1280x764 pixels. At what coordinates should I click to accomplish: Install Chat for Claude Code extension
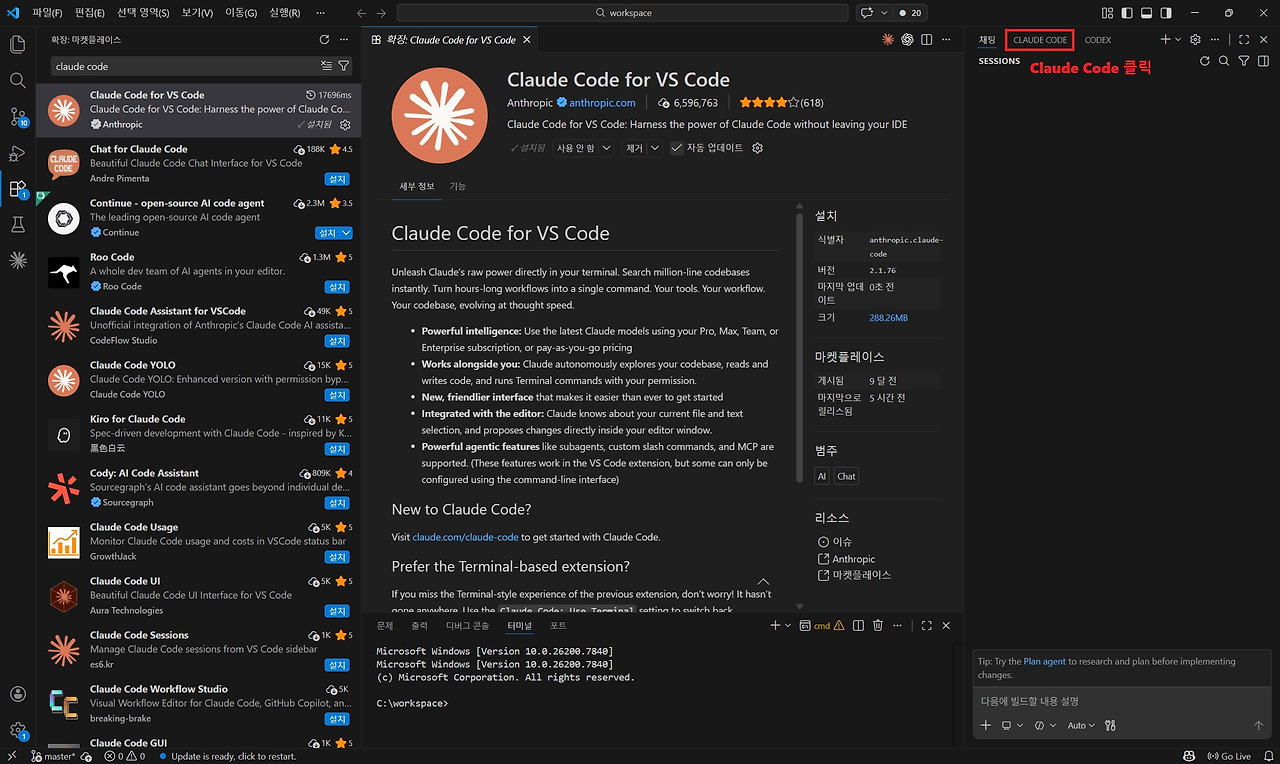coord(337,179)
